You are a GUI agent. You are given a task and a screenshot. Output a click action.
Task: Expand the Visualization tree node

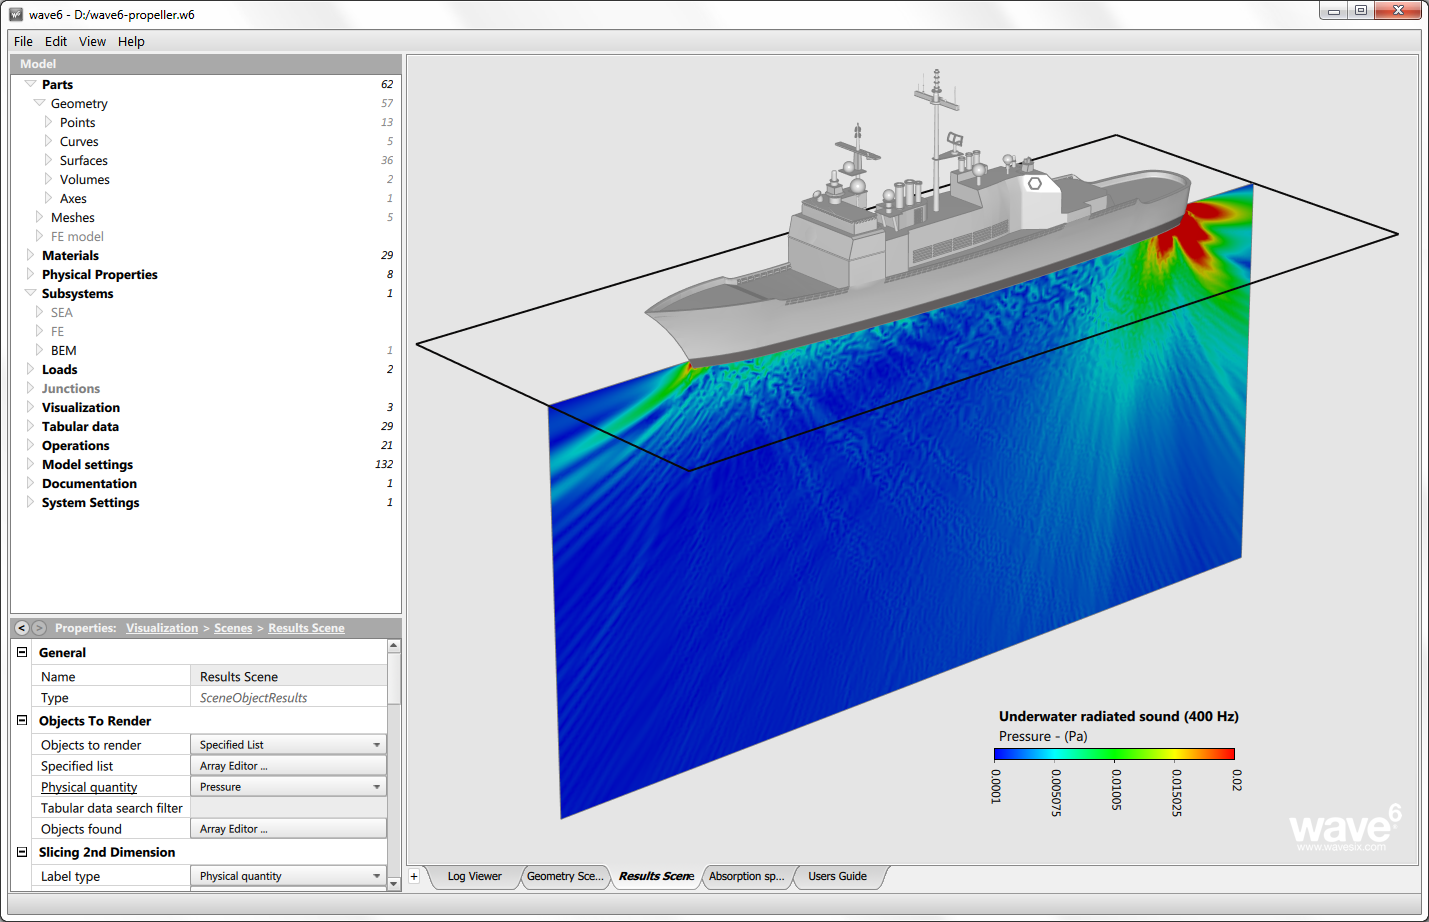click(x=30, y=407)
